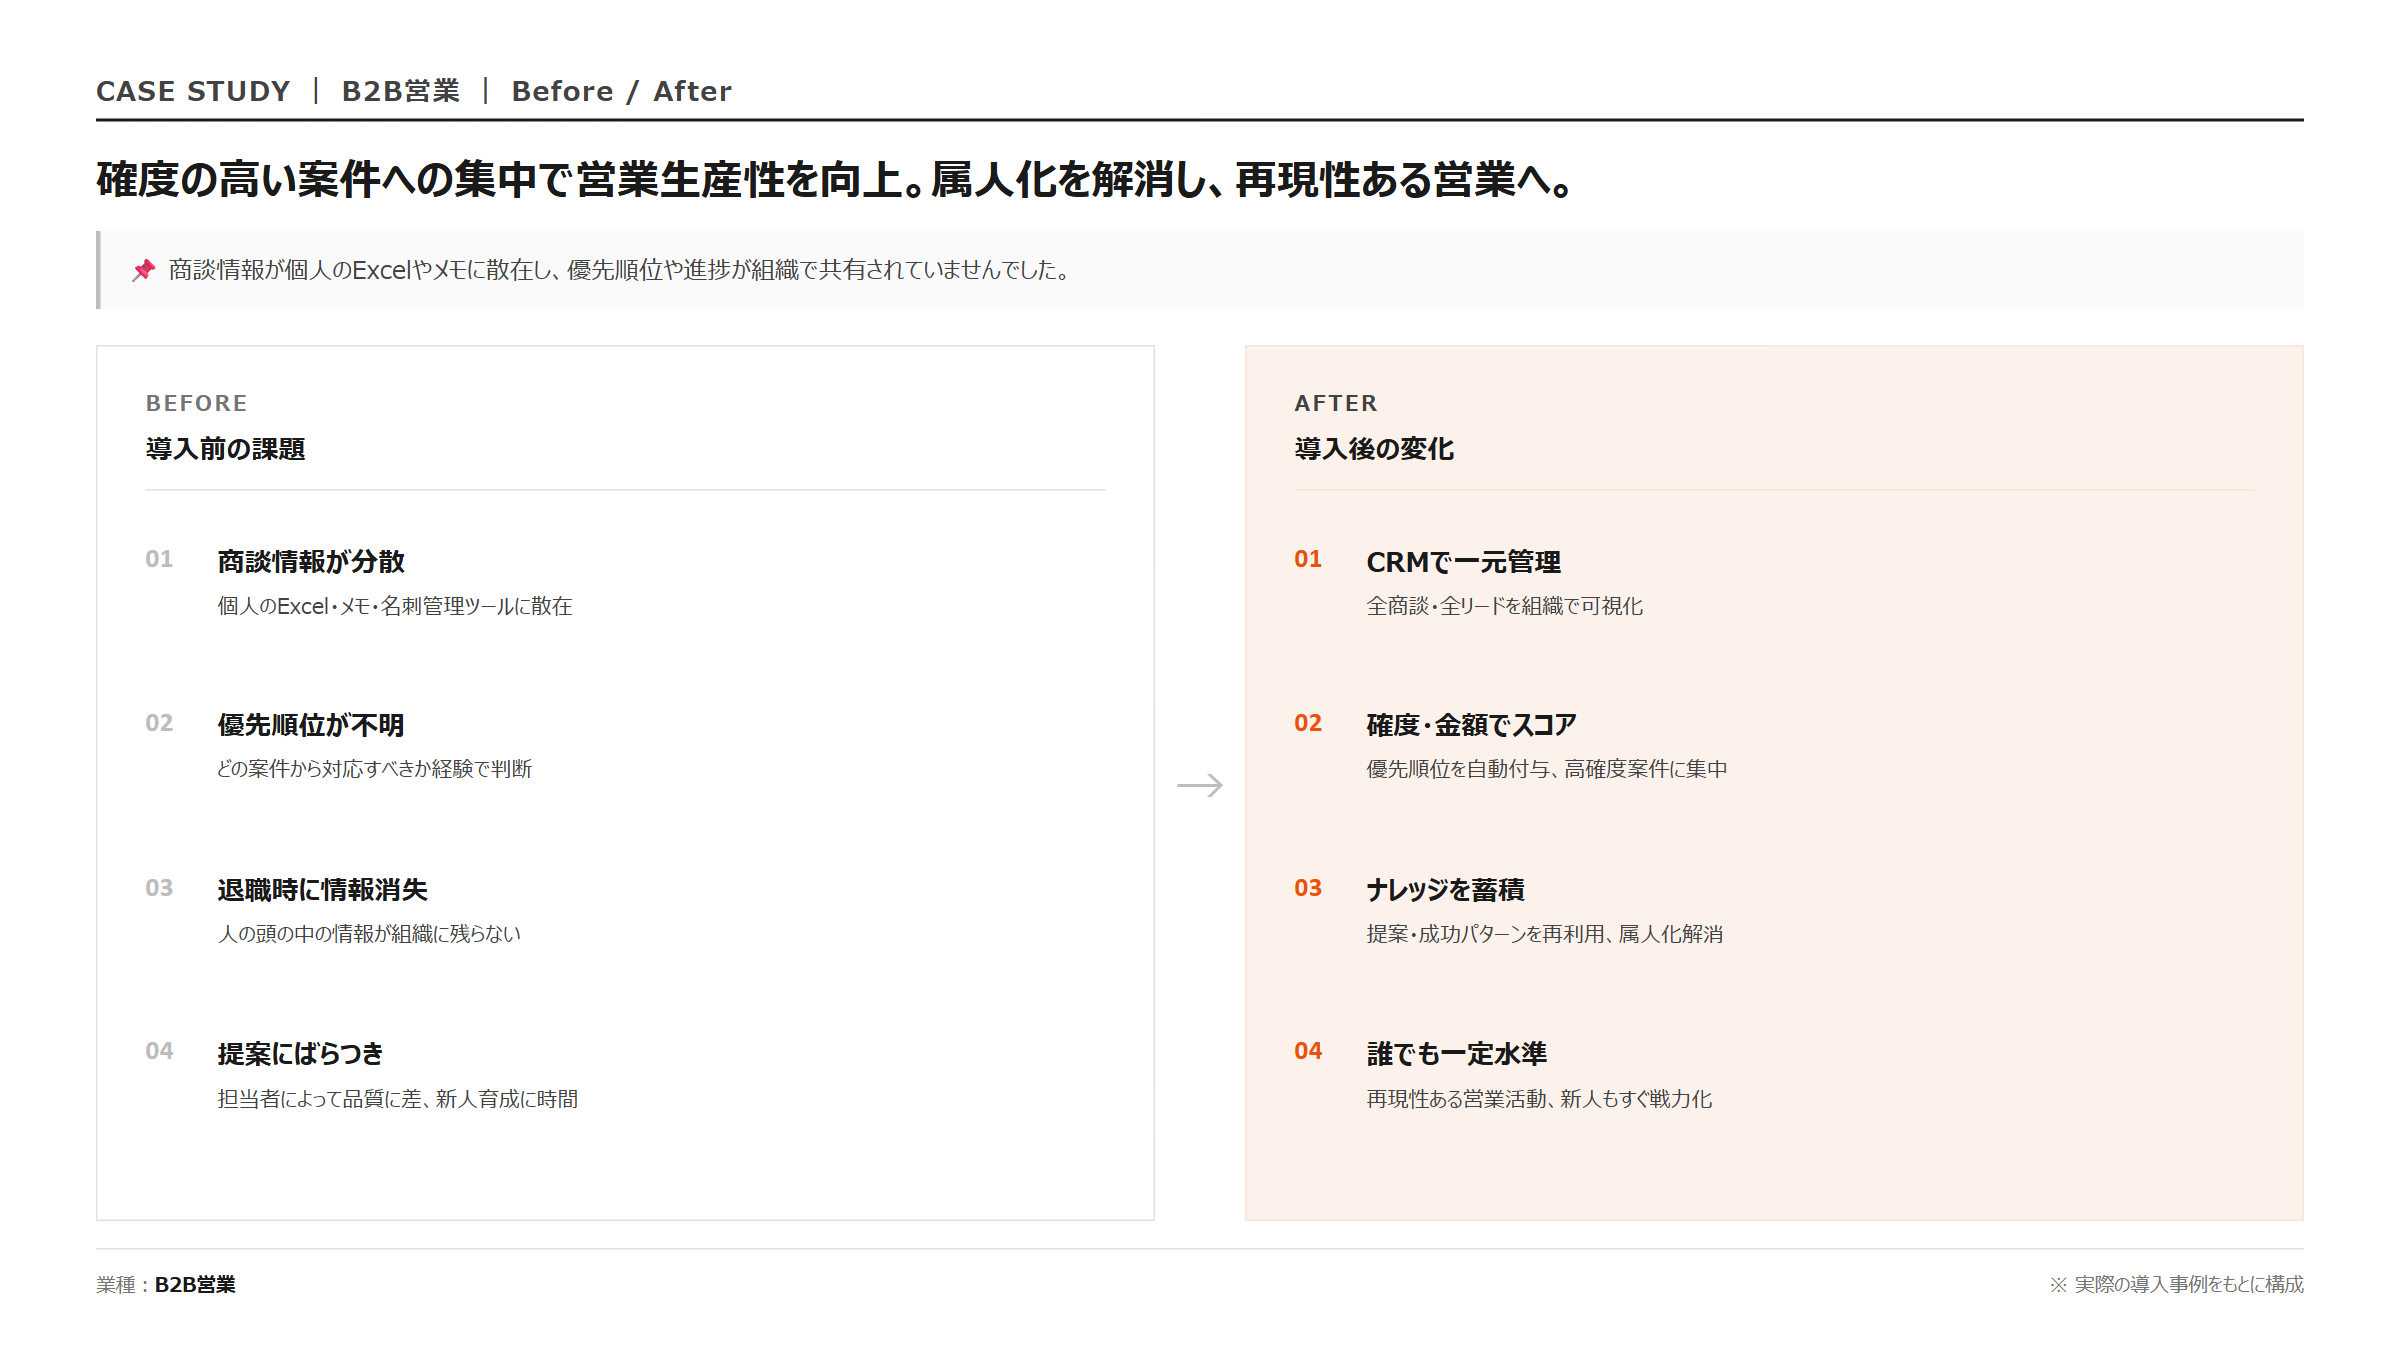This screenshot has height=1350, width=2400.
Task: Select the ナレッジを蓄積 item title
Action: (x=1445, y=890)
